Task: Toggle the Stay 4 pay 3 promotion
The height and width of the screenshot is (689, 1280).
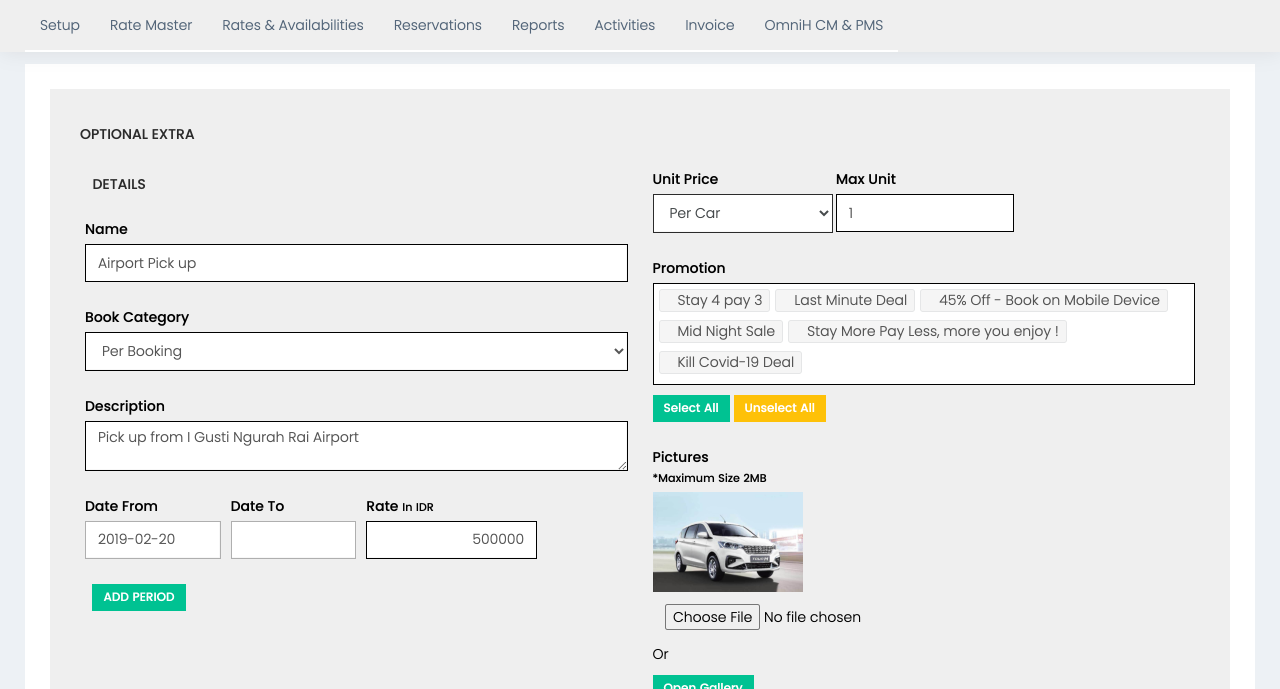Action: pos(715,300)
